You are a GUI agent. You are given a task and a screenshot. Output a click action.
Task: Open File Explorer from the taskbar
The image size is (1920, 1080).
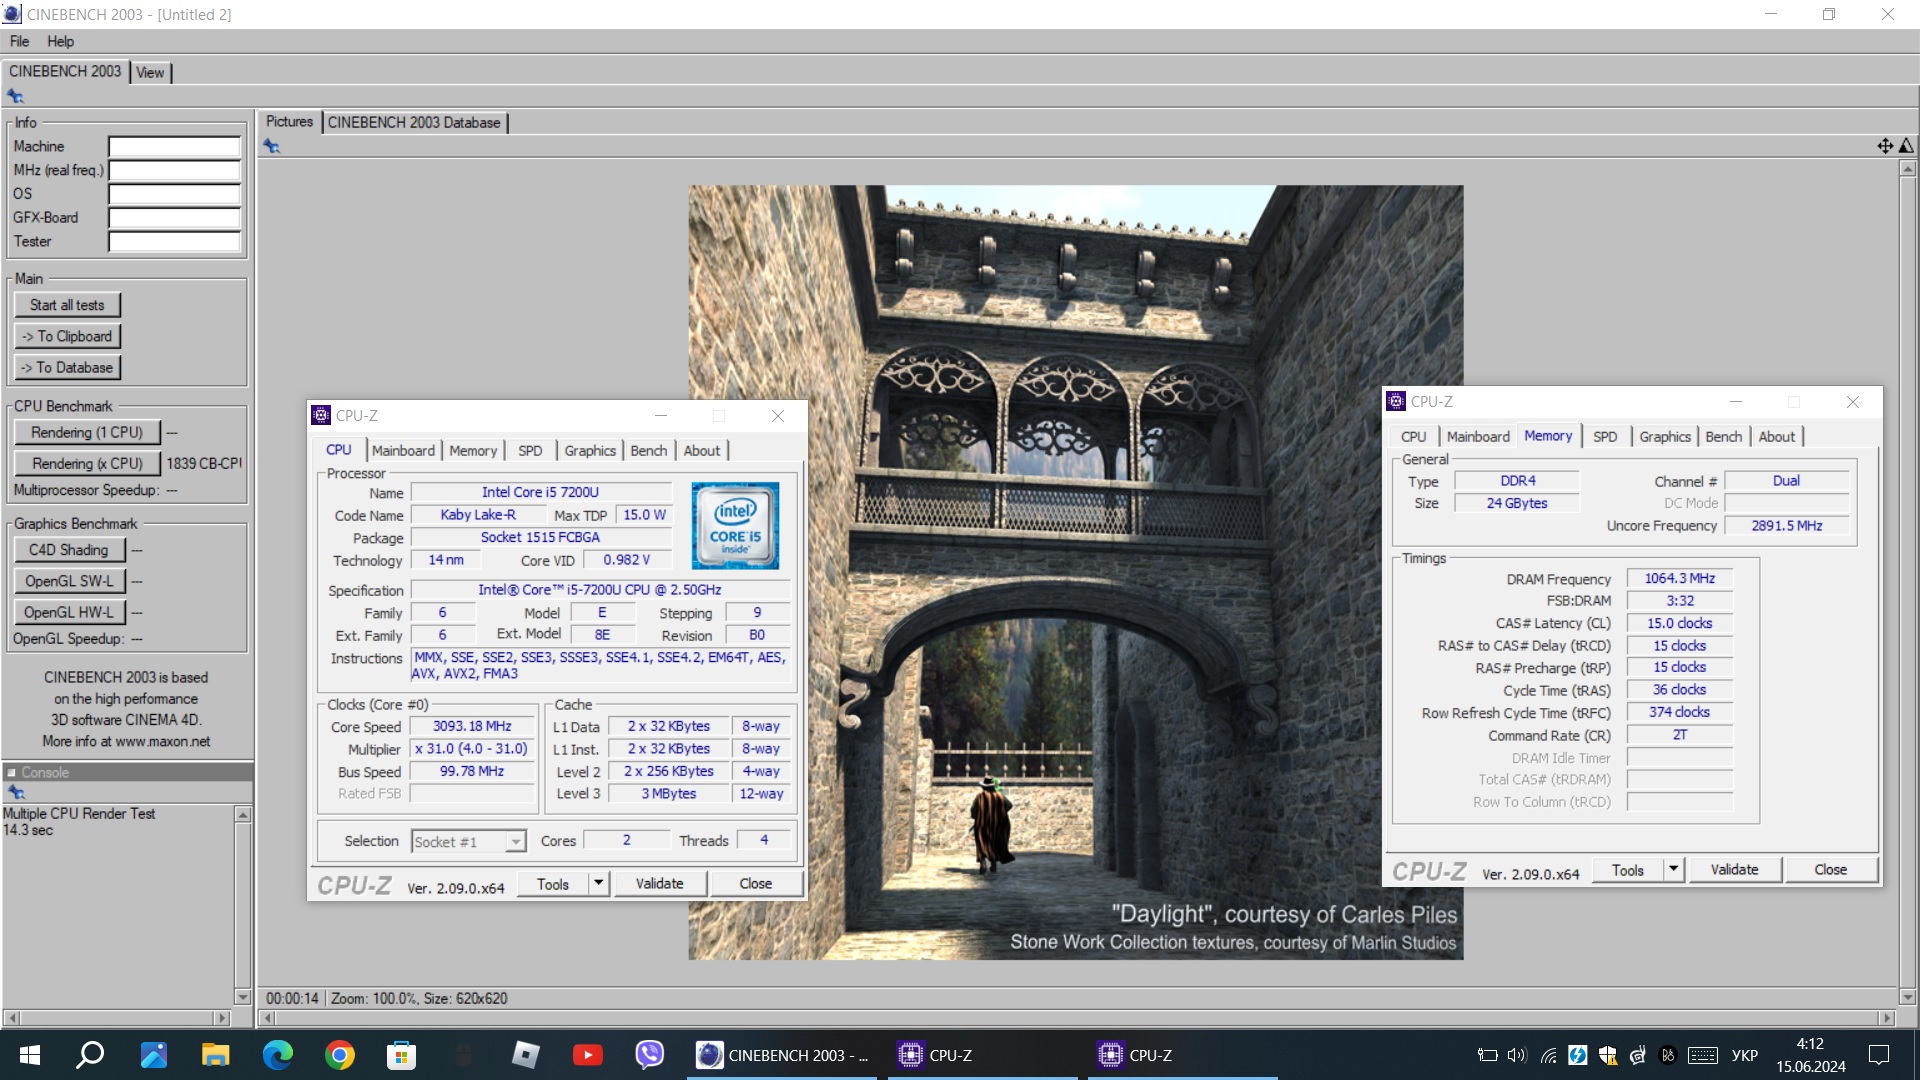216,1055
